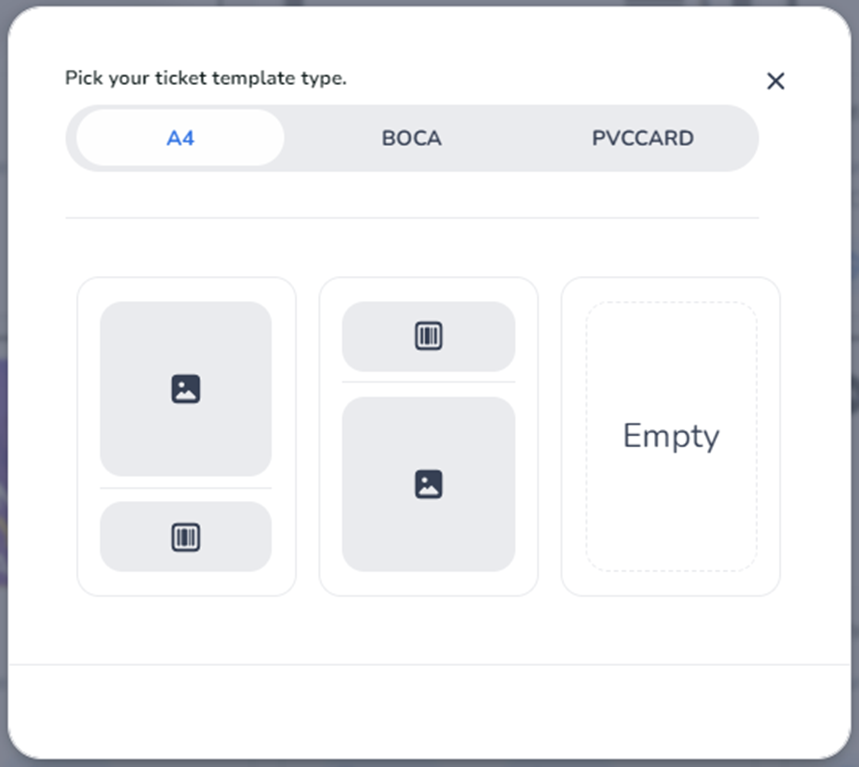Click the divider line in the first template card
The width and height of the screenshot is (859, 767).
[x=186, y=488]
